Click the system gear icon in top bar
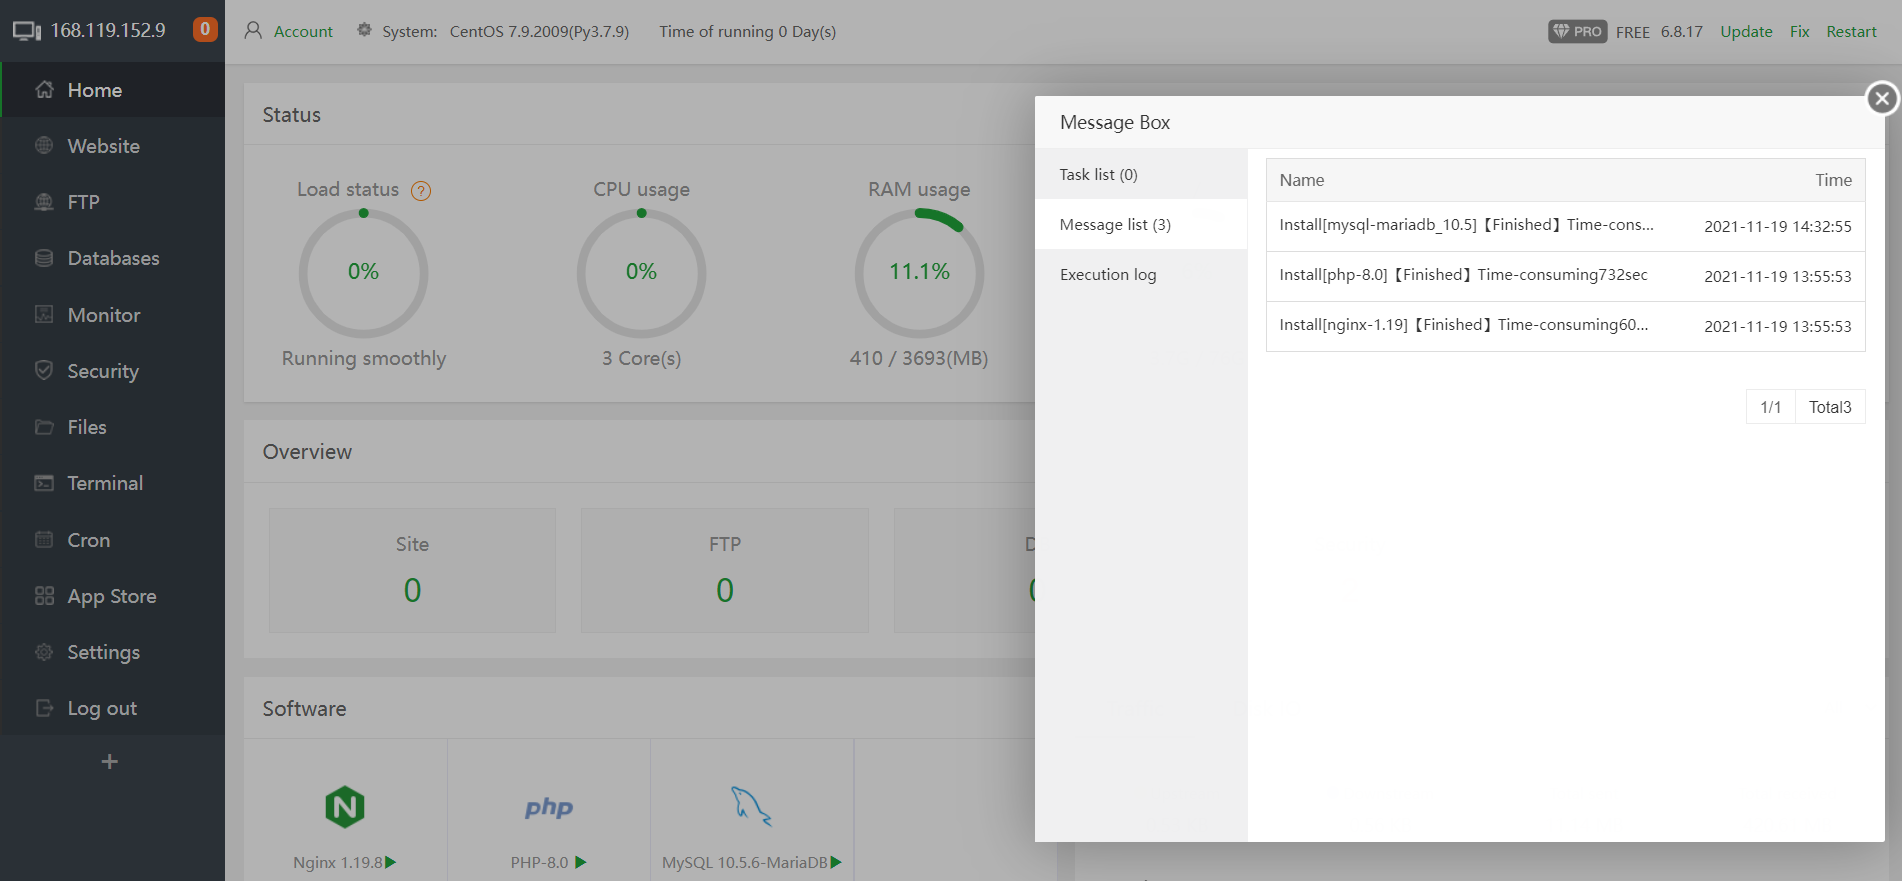The width and height of the screenshot is (1902, 881). coord(365,31)
